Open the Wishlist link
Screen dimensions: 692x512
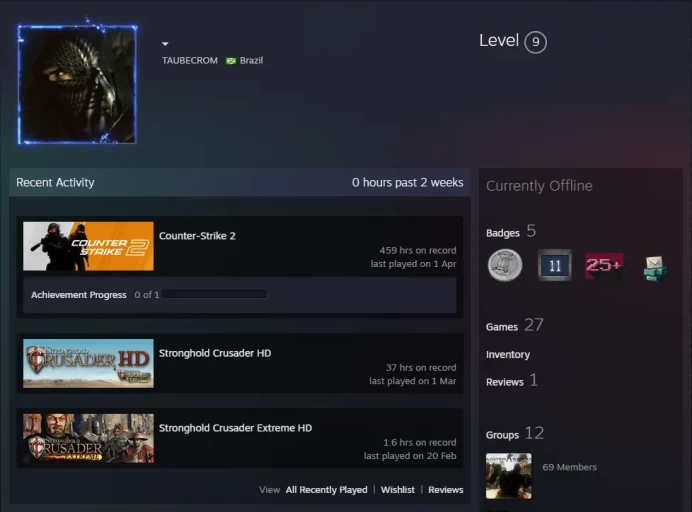pyautogui.click(x=398, y=490)
